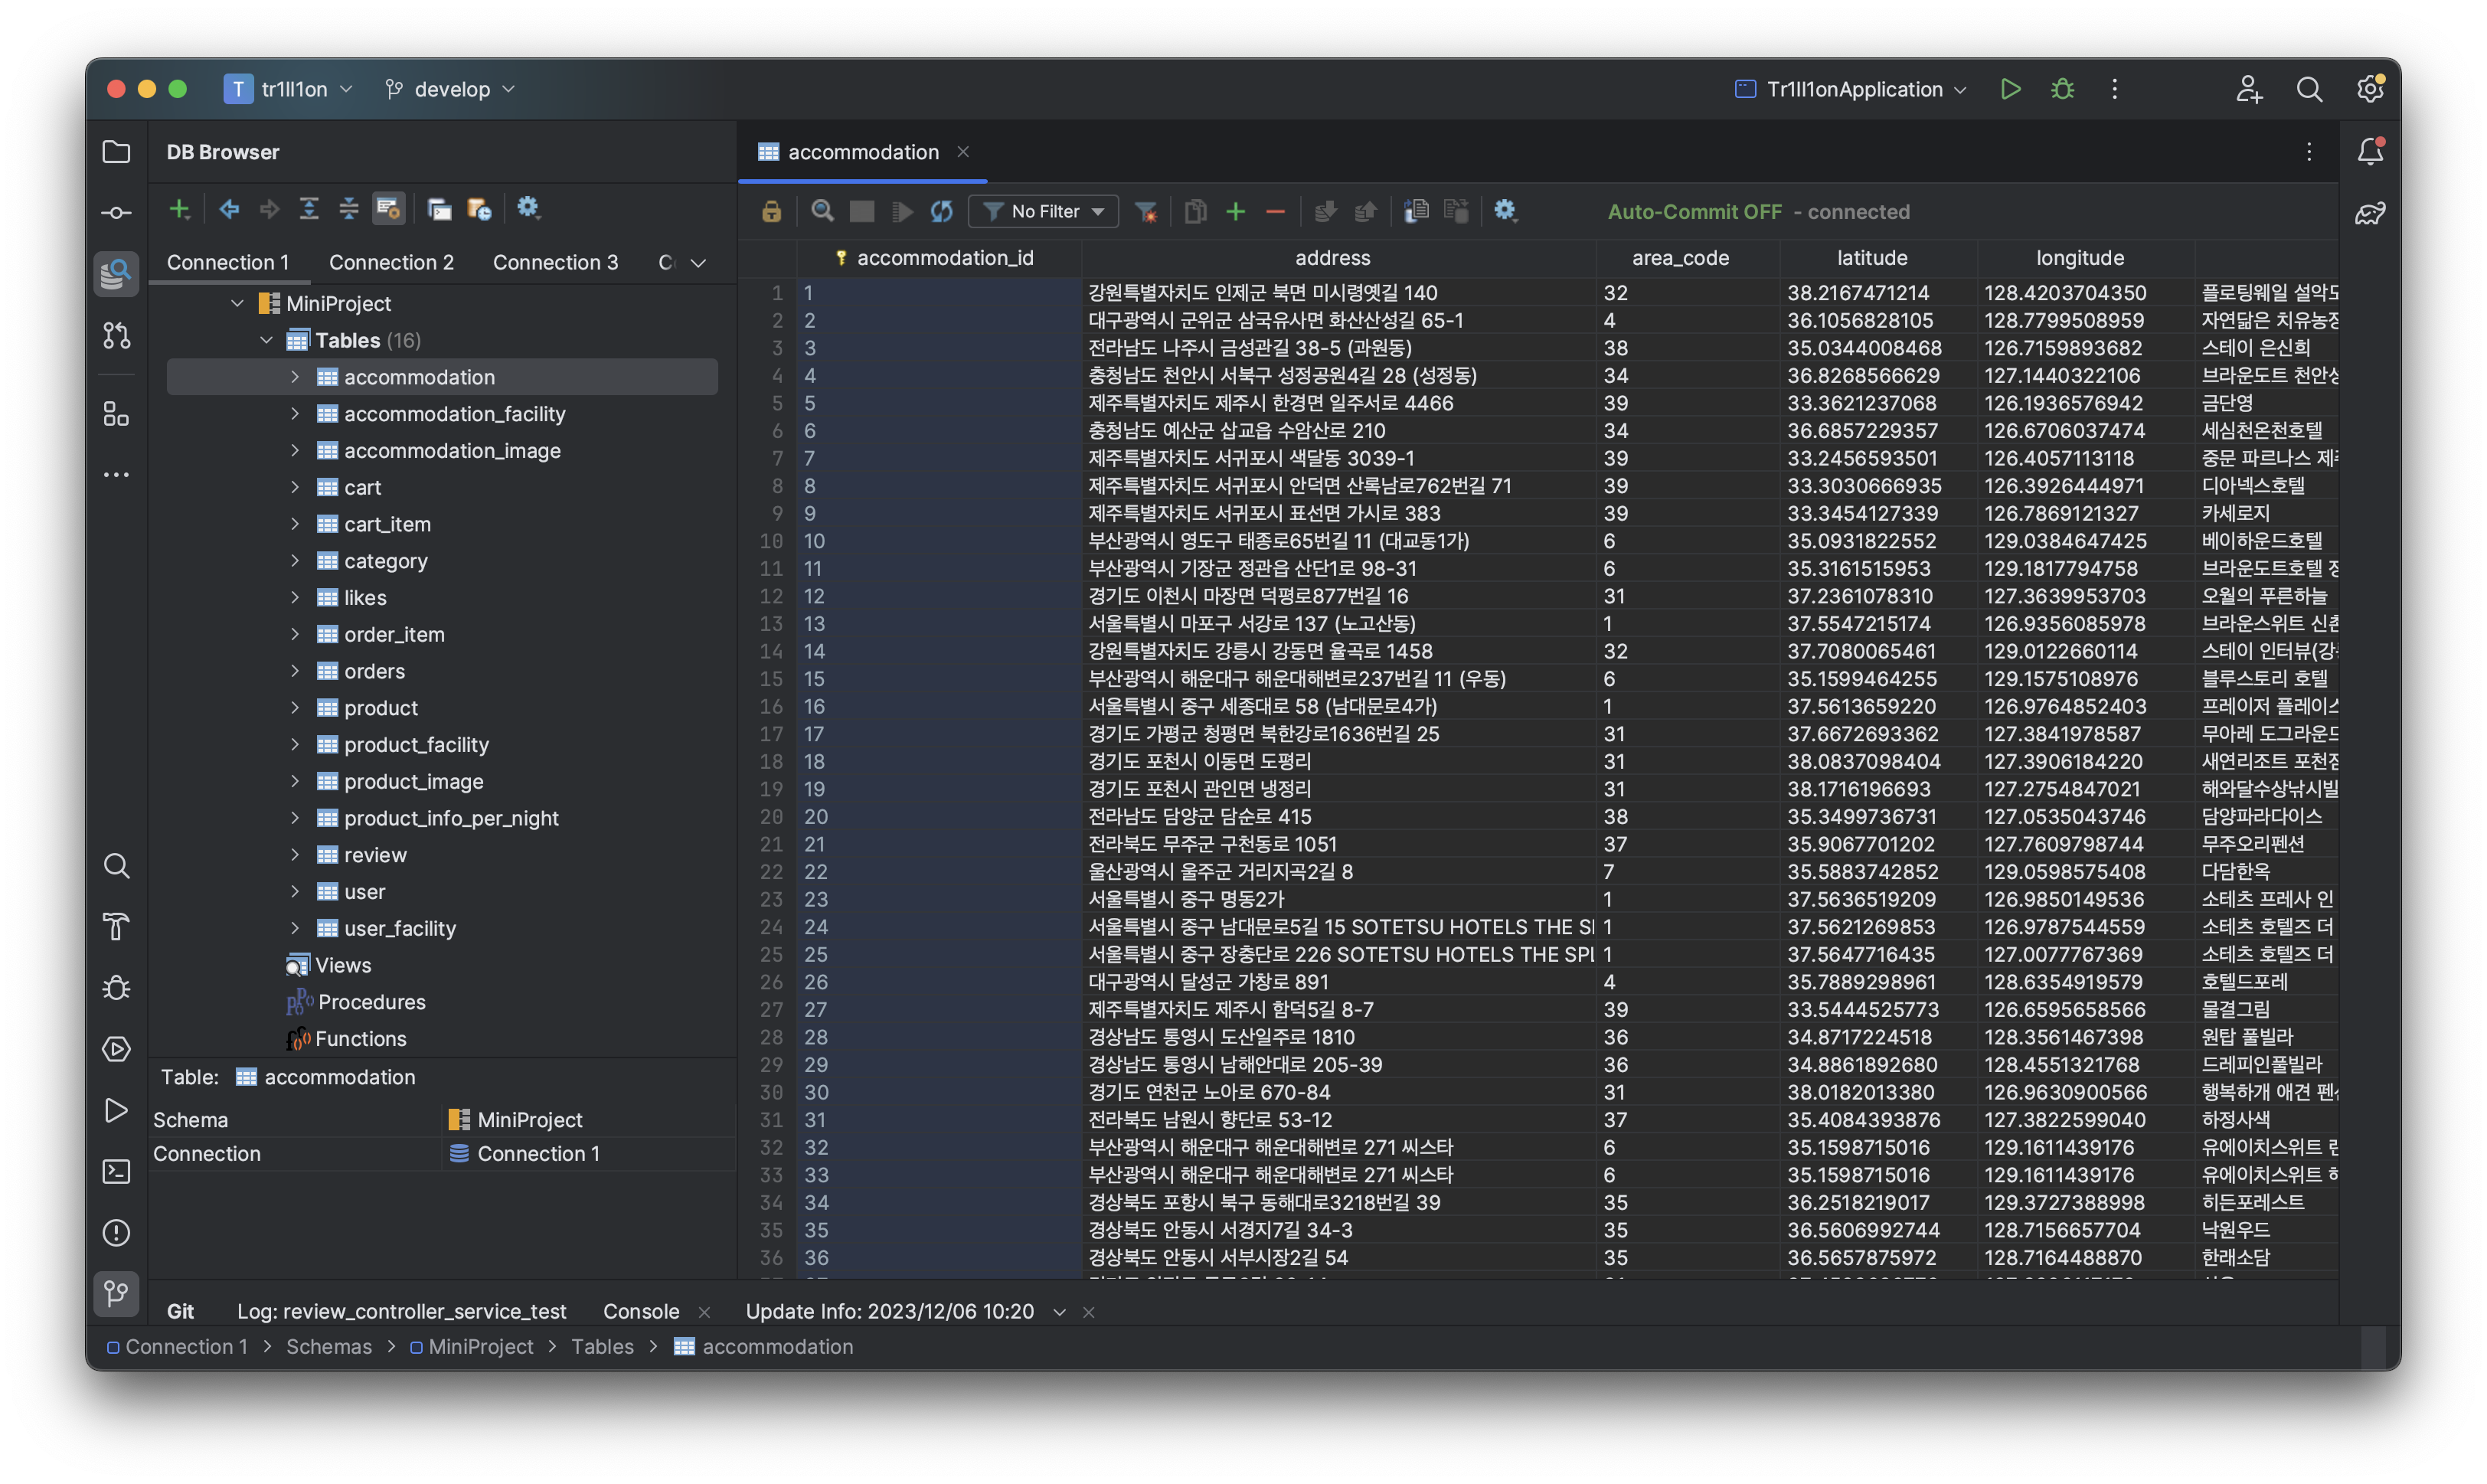The width and height of the screenshot is (2487, 1484).
Task: Run Tr1ll1onApplication with the play button
Action: pyautogui.click(x=2010, y=89)
